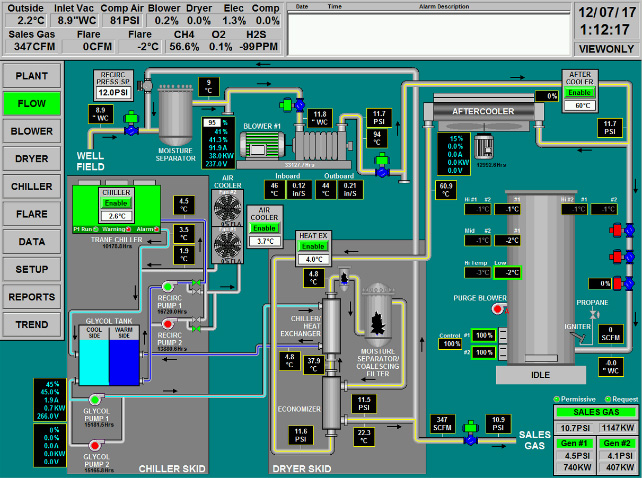The width and height of the screenshot is (642, 478).
Task: Select the Blower #1 motor graphic
Action: click(262, 145)
